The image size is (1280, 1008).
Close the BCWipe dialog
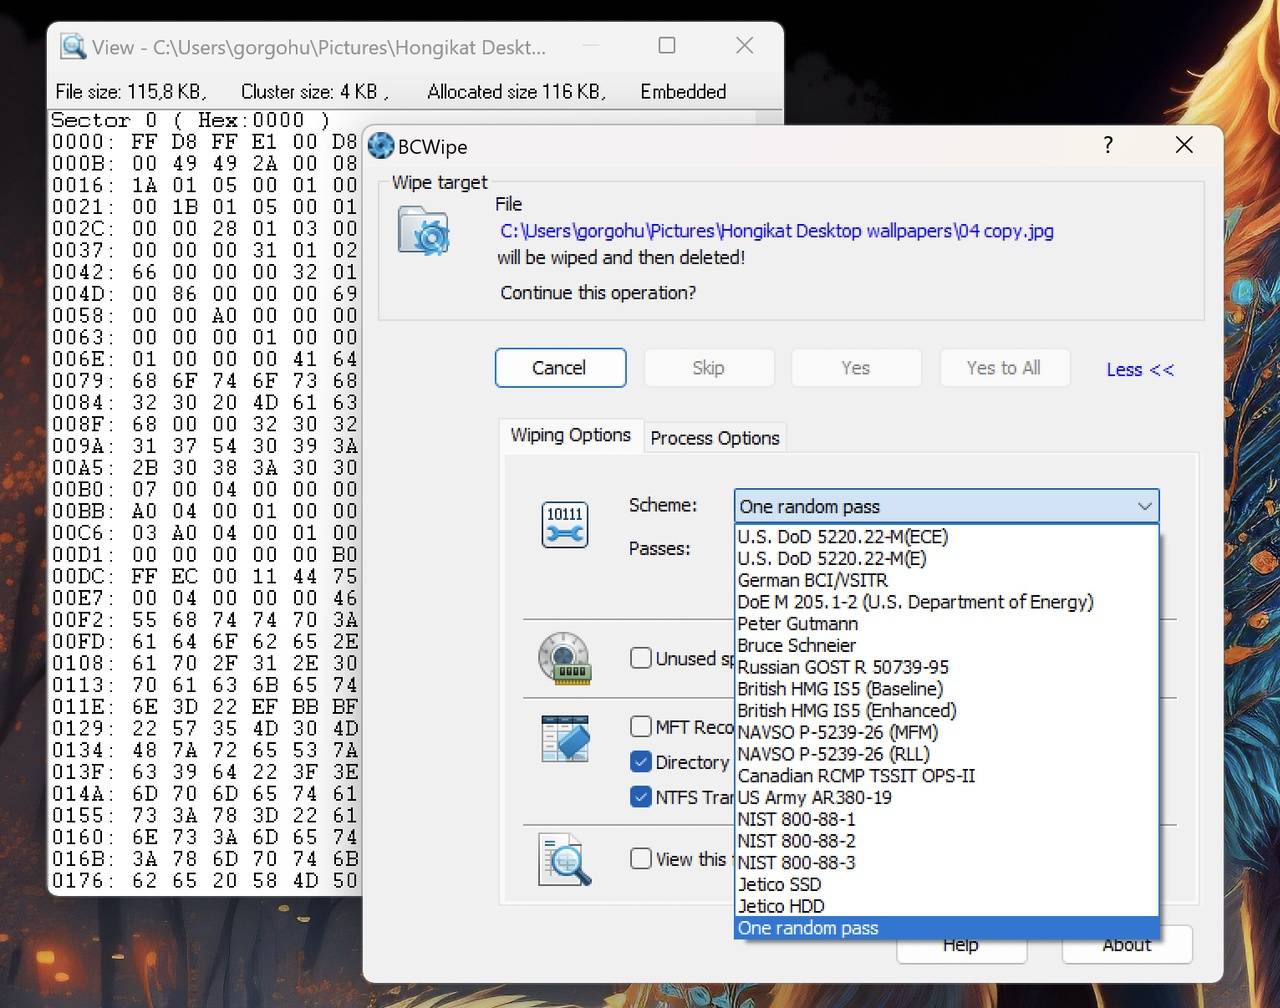[x=1184, y=145]
